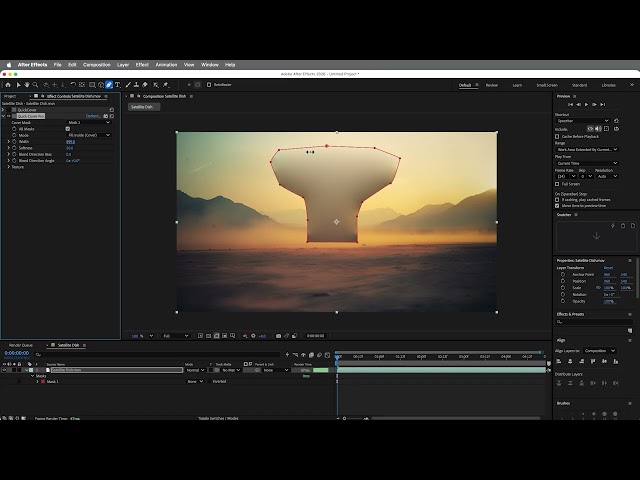This screenshot has width=640, height=480.
Task: Click the Satellite Dish breadcrumb button in viewer
Action: click(x=144, y=107)
